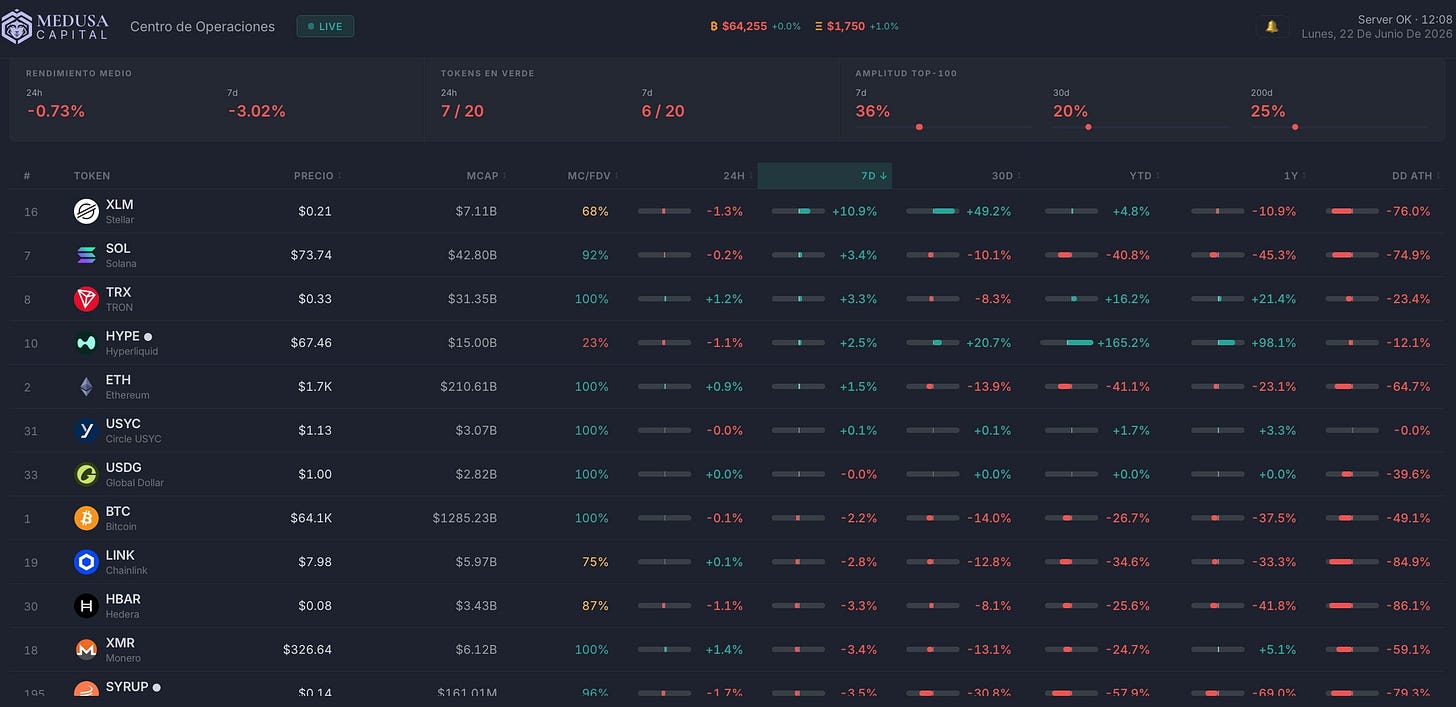Screen dimensions: 1456x707
Task: Sort table by PRECIO column
Action: 317,176
